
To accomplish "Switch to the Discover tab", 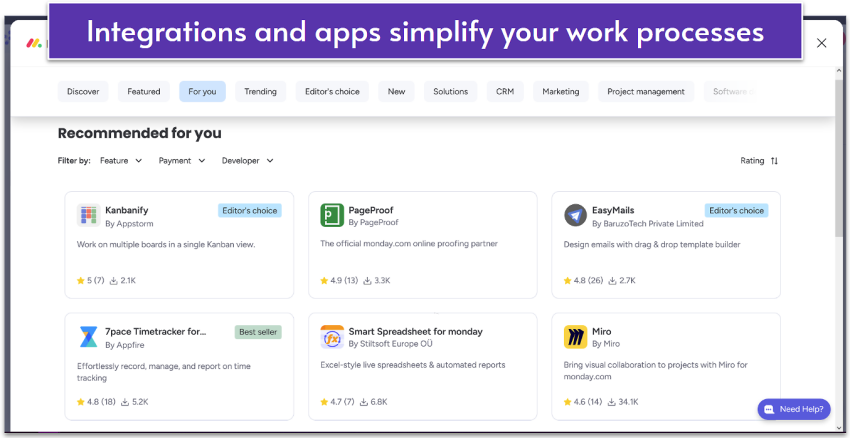I will tap(83, 92).
